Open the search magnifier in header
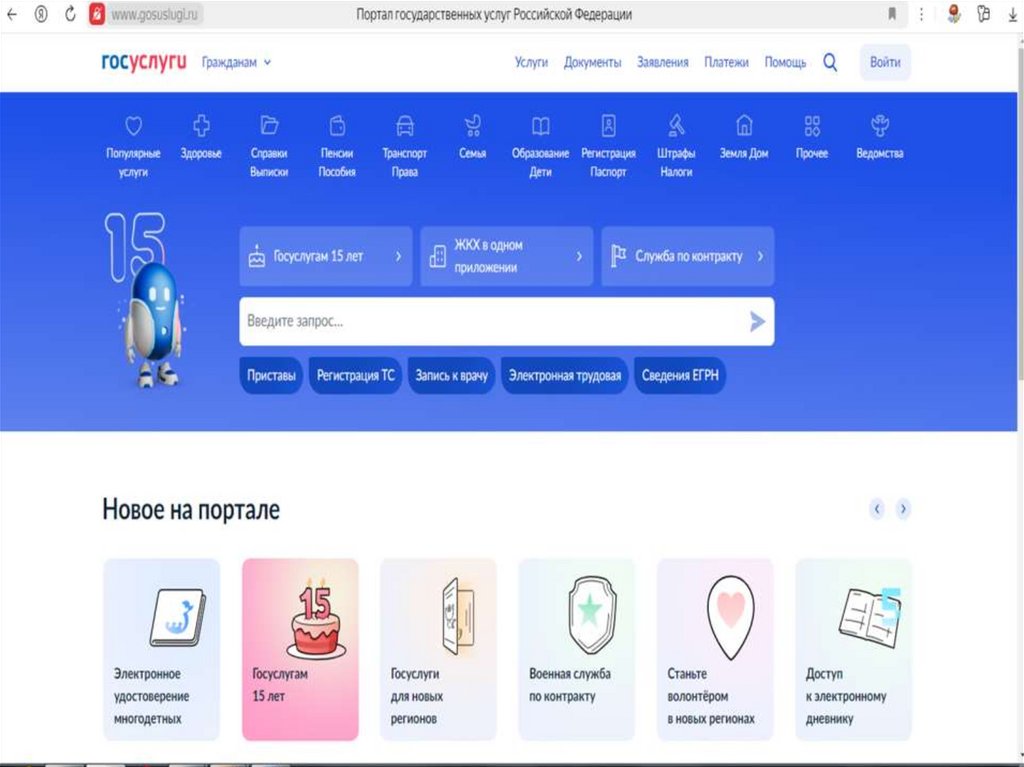The width and height of the screenshot is (1024, 767). point(830,62)
